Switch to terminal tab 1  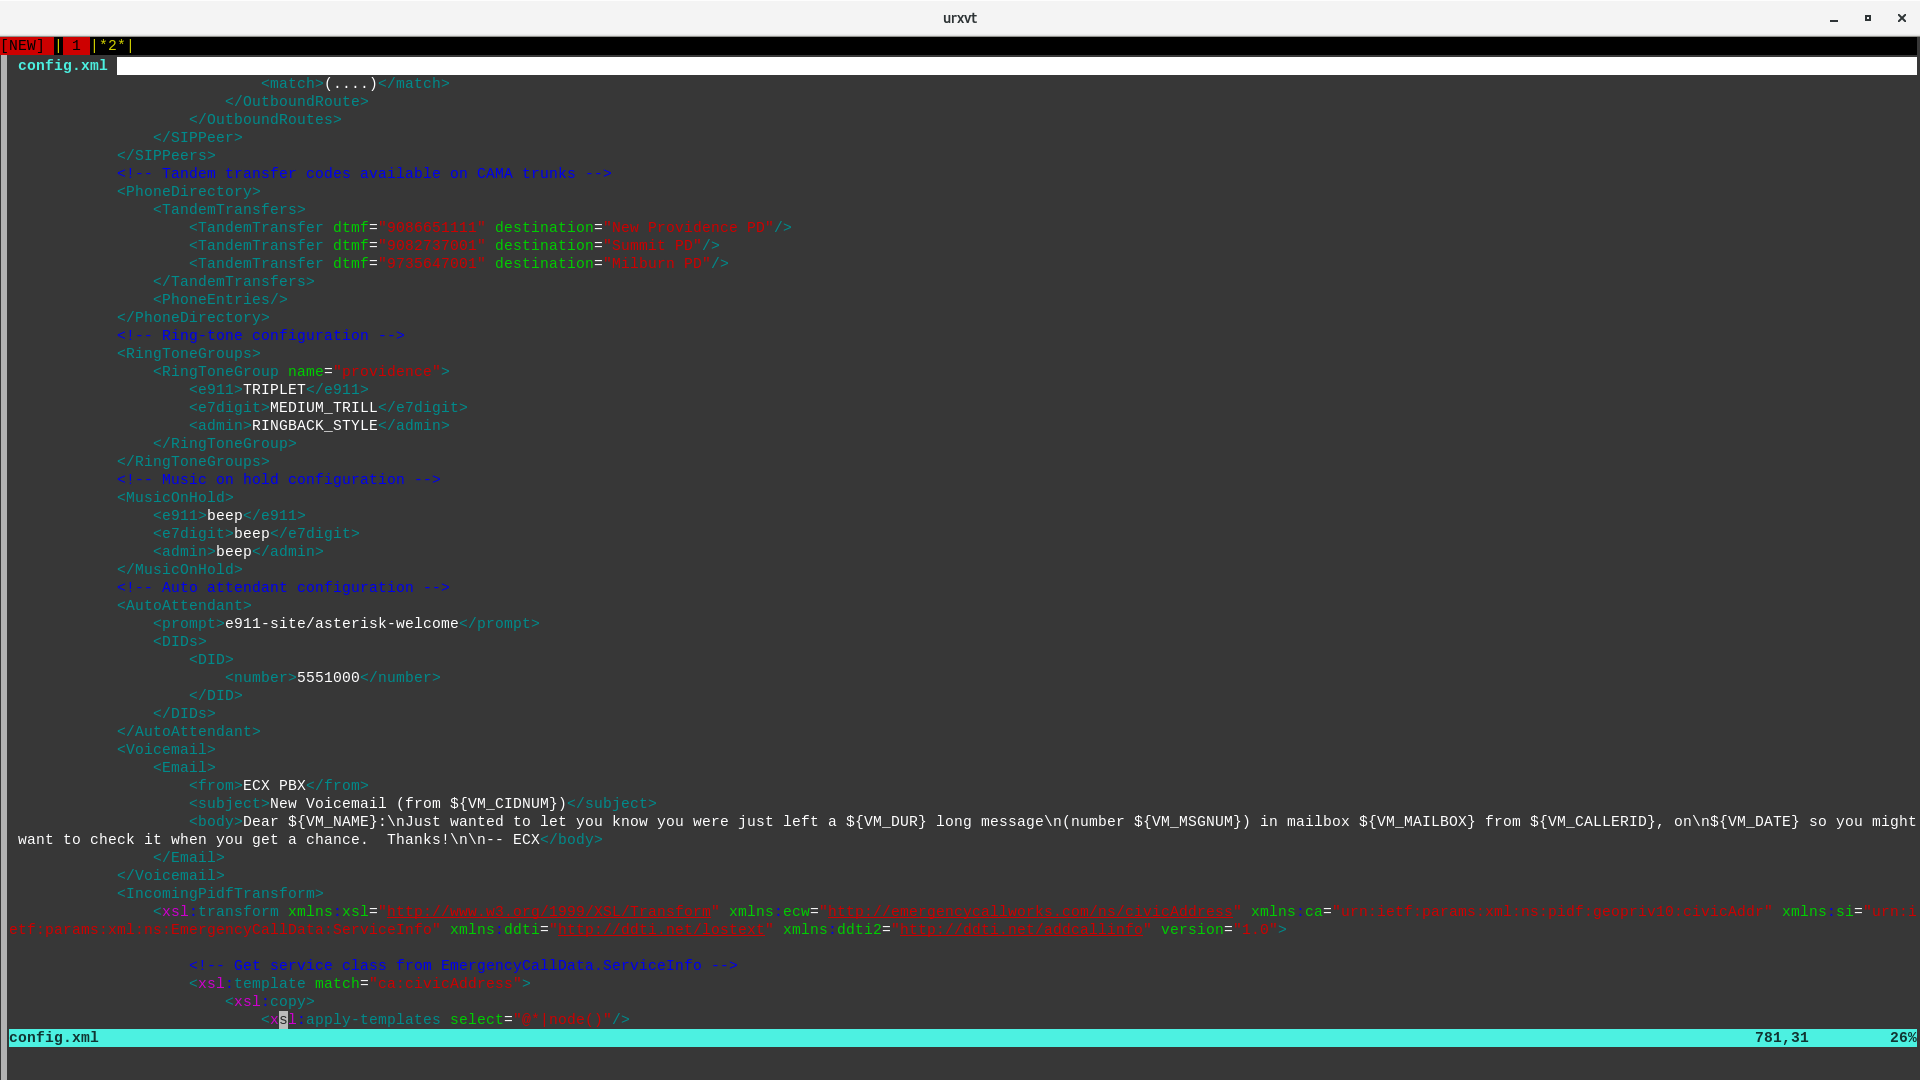click(x=76, y=46)
